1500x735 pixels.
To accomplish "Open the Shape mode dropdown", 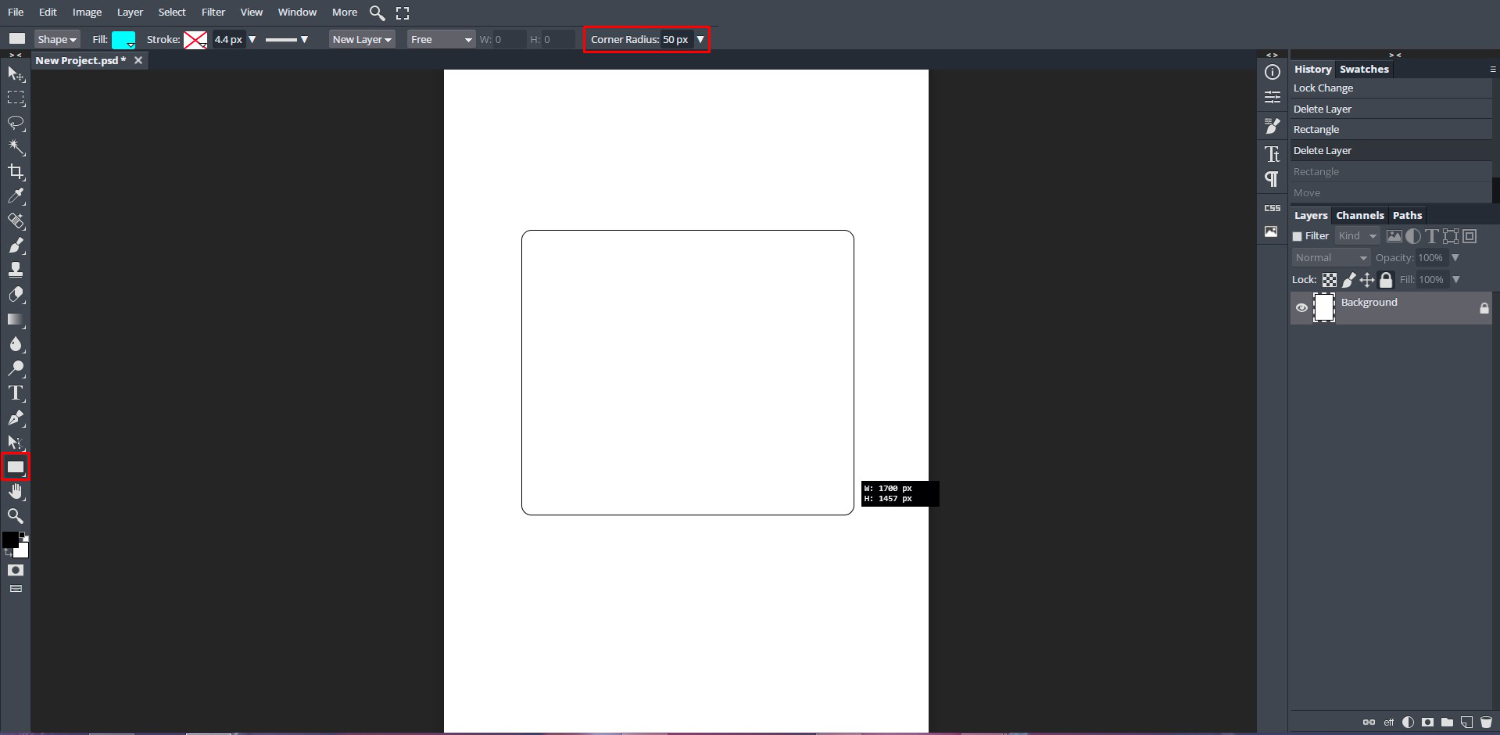I will click(x=57, y=40).
